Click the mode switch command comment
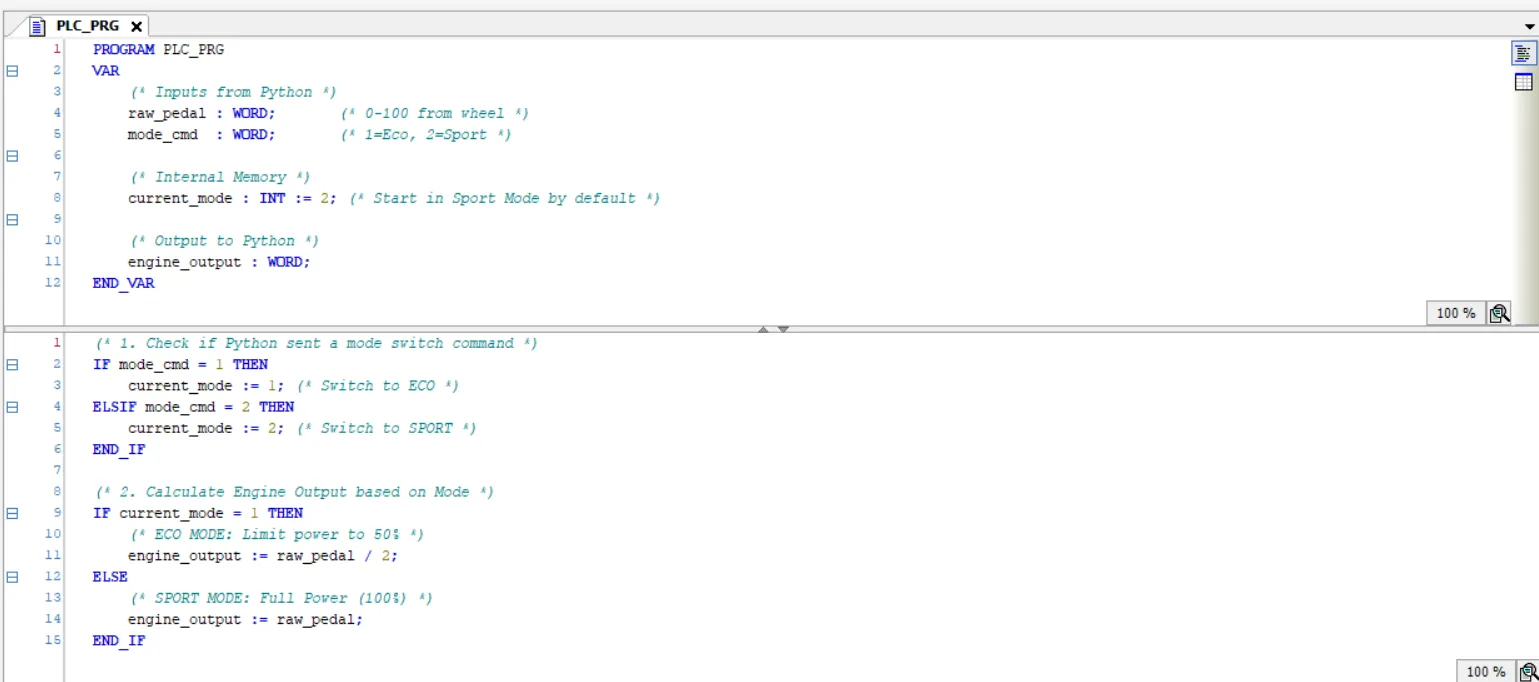 tap(316, 343)
